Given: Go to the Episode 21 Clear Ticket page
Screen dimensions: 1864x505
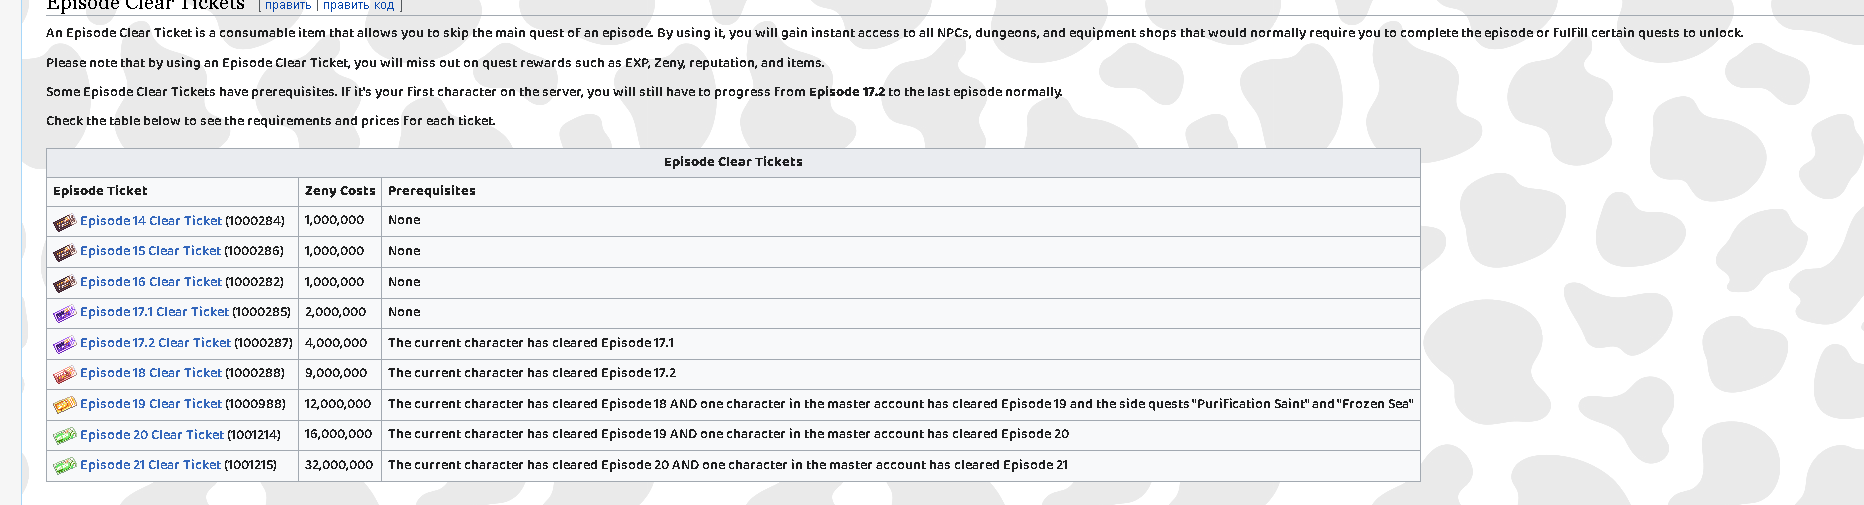Looking at the screenshot, I should pos(150,465).
